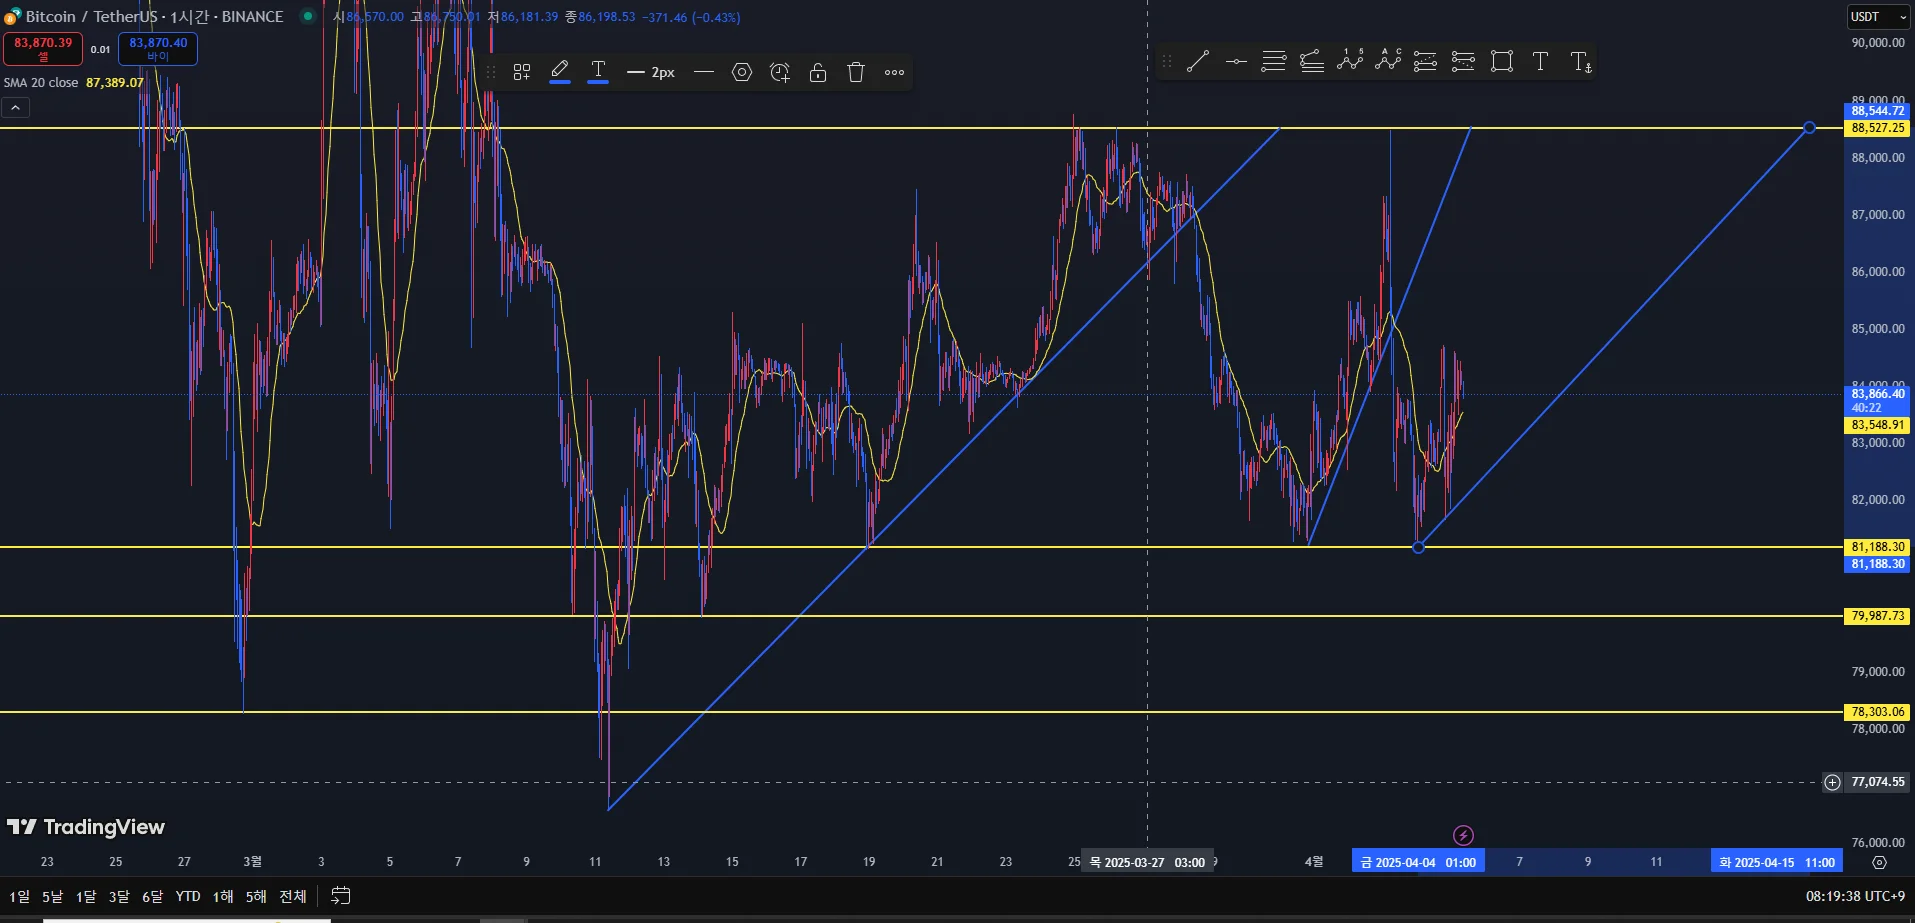Select the anchored text tool
Viewport: 1915px width, 923px height.
click(x=1581, y=62)
